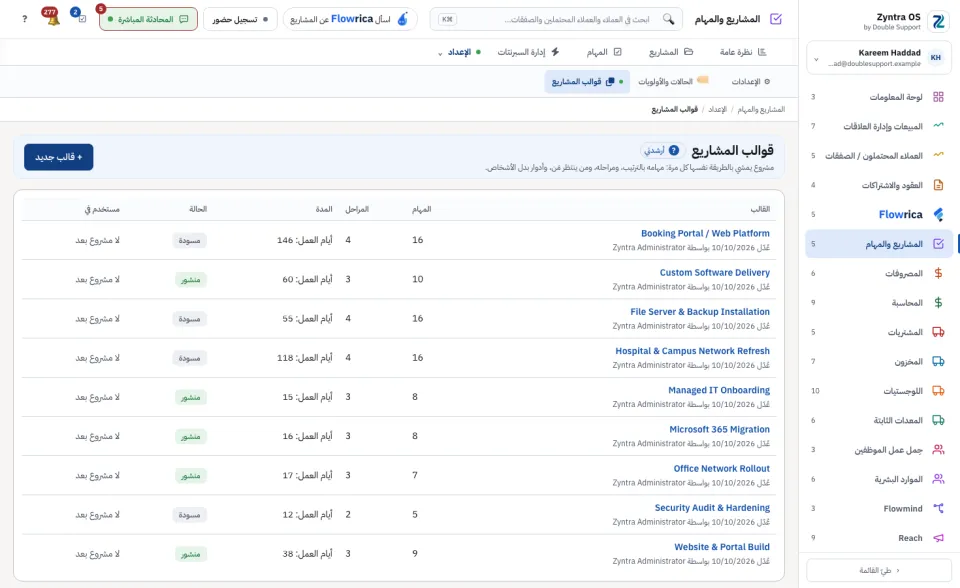Click the المهام column header in table
The width and height of the screenshot is (960, 588).
click(x=421, y=209)
